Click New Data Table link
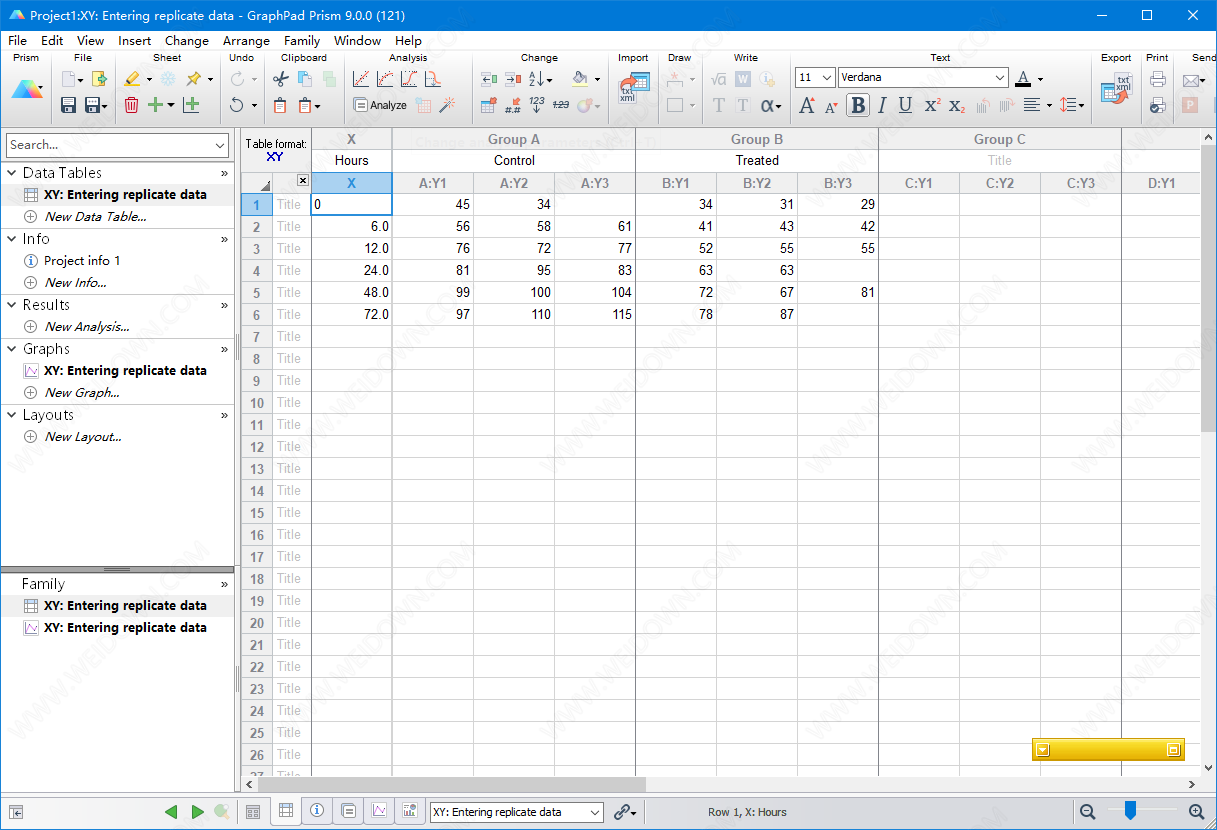This screenshot has height=830, width=1217. [95, 217]
